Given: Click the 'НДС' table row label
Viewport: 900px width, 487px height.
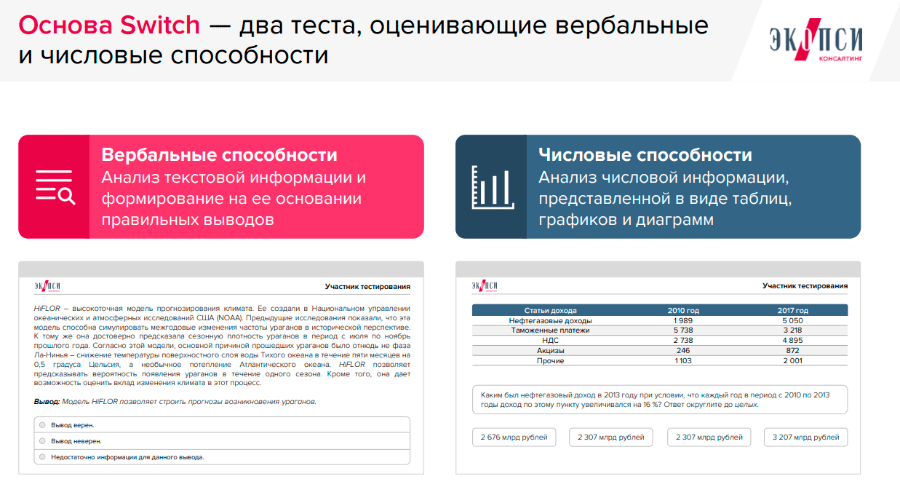Looking at the screenshot, I should (550, 341).
